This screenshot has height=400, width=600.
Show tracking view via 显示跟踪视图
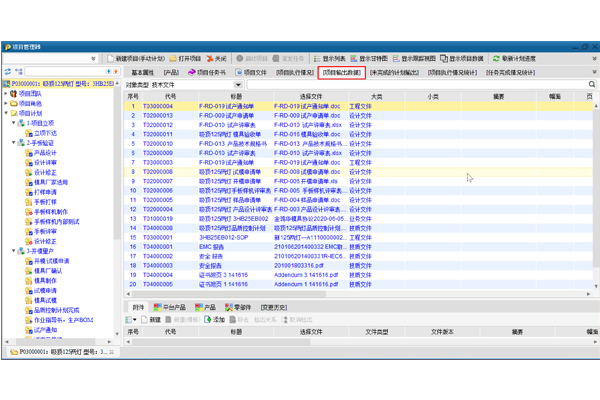tap(414, 59)
